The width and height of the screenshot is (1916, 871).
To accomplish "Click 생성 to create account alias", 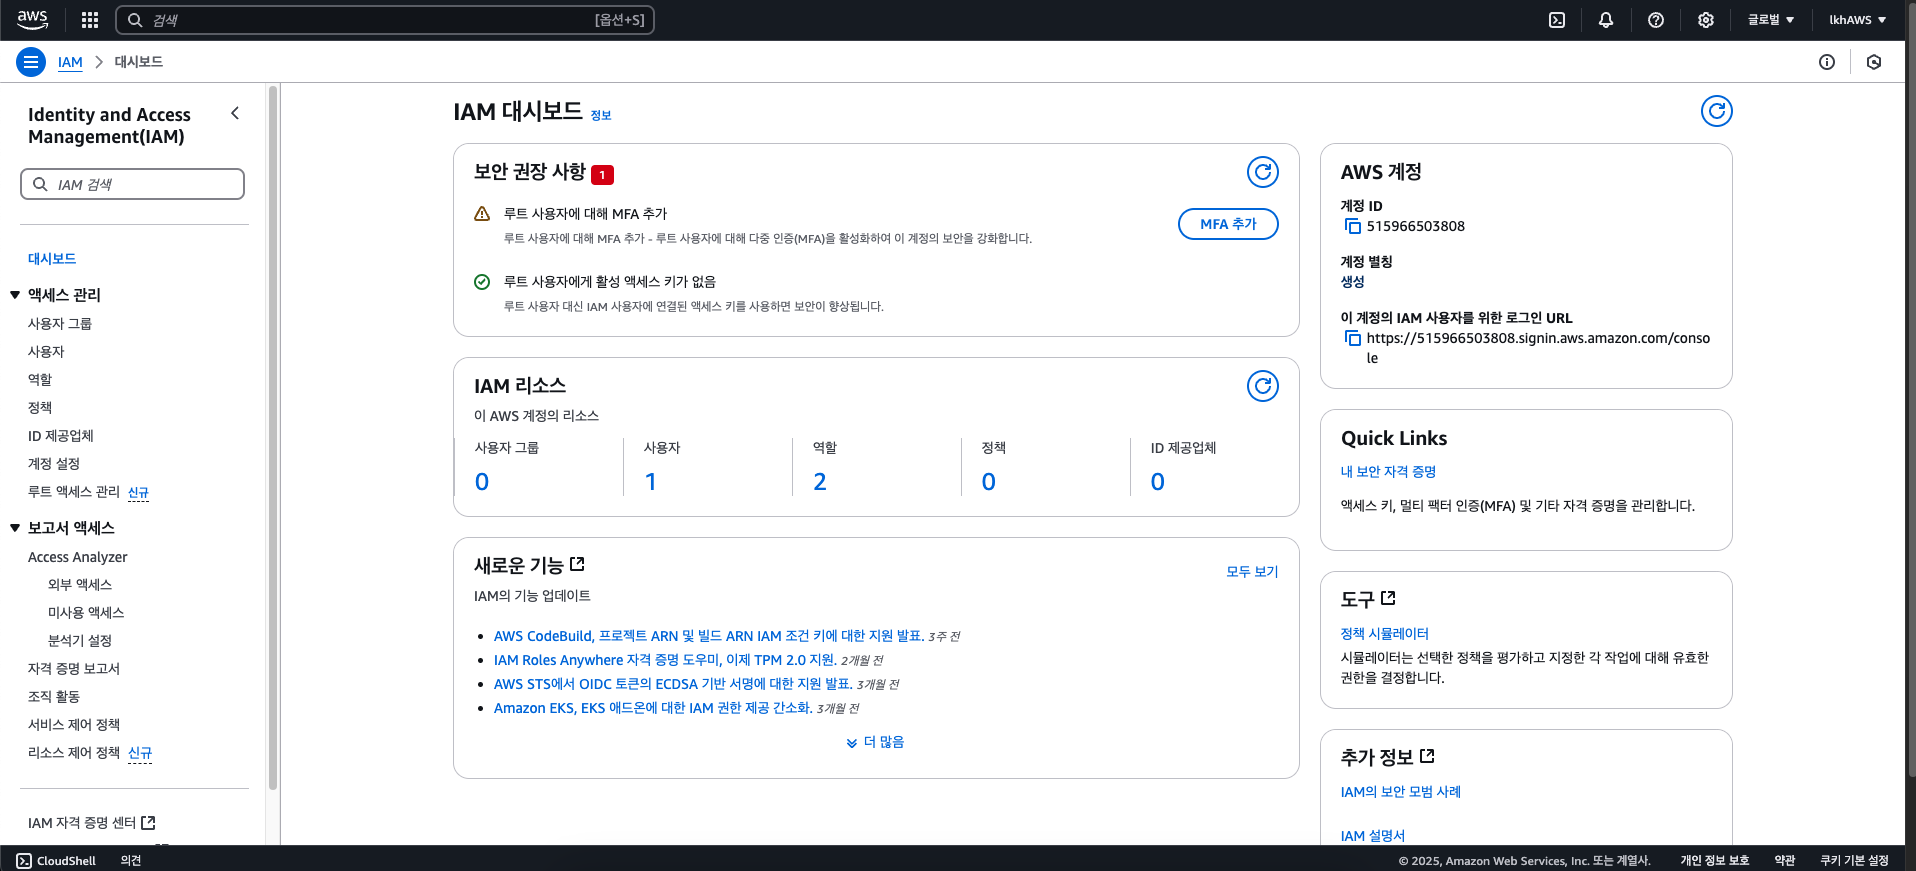I will click(1352, 282).
